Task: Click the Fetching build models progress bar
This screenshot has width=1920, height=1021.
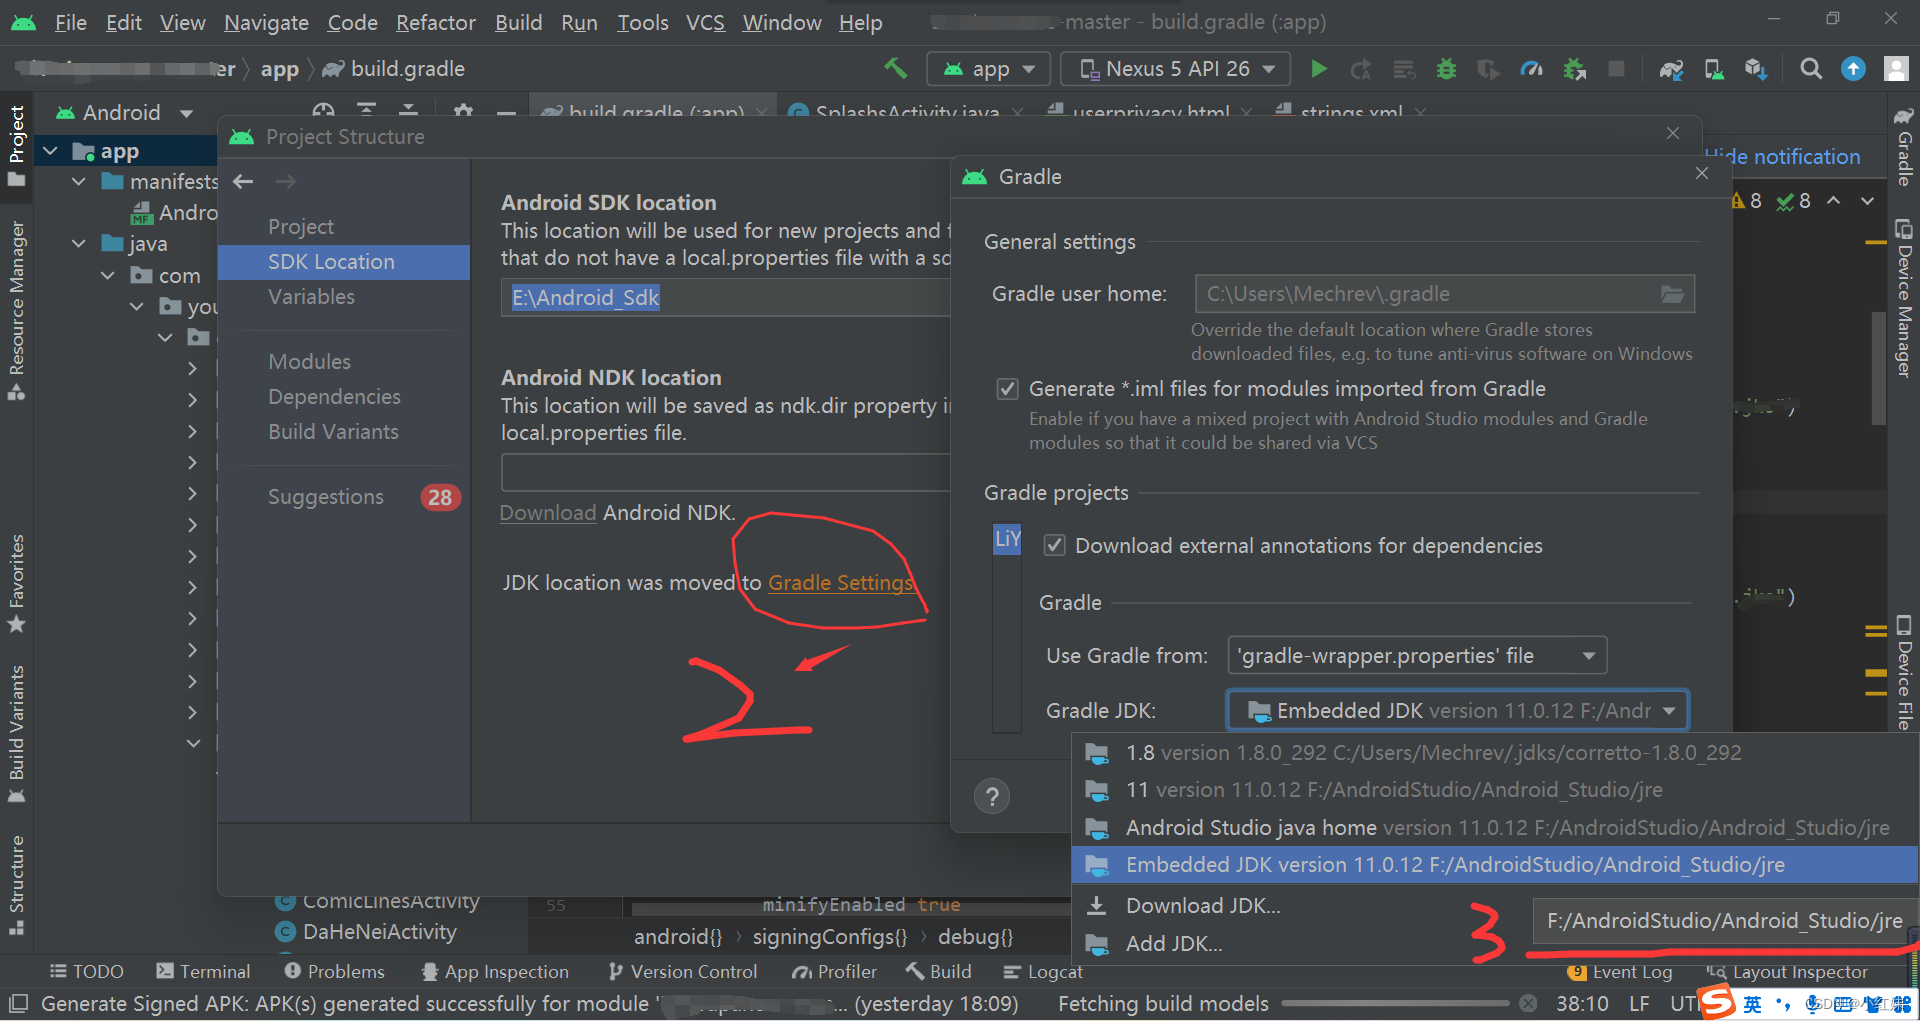Action: click(x=1395, y=1003)
